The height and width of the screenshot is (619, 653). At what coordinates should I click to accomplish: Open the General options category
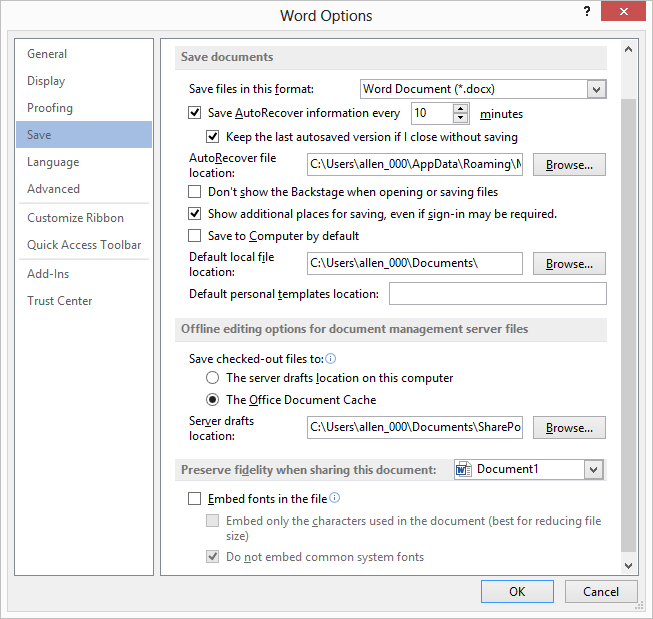tap(84, 54)
